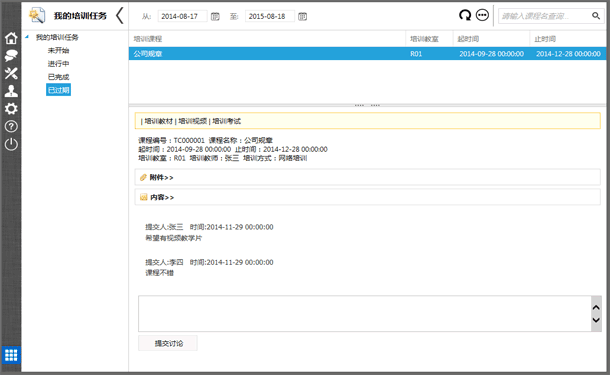
Task: Click the refresh icon in the toolbar
Action: tap(465, 15)
